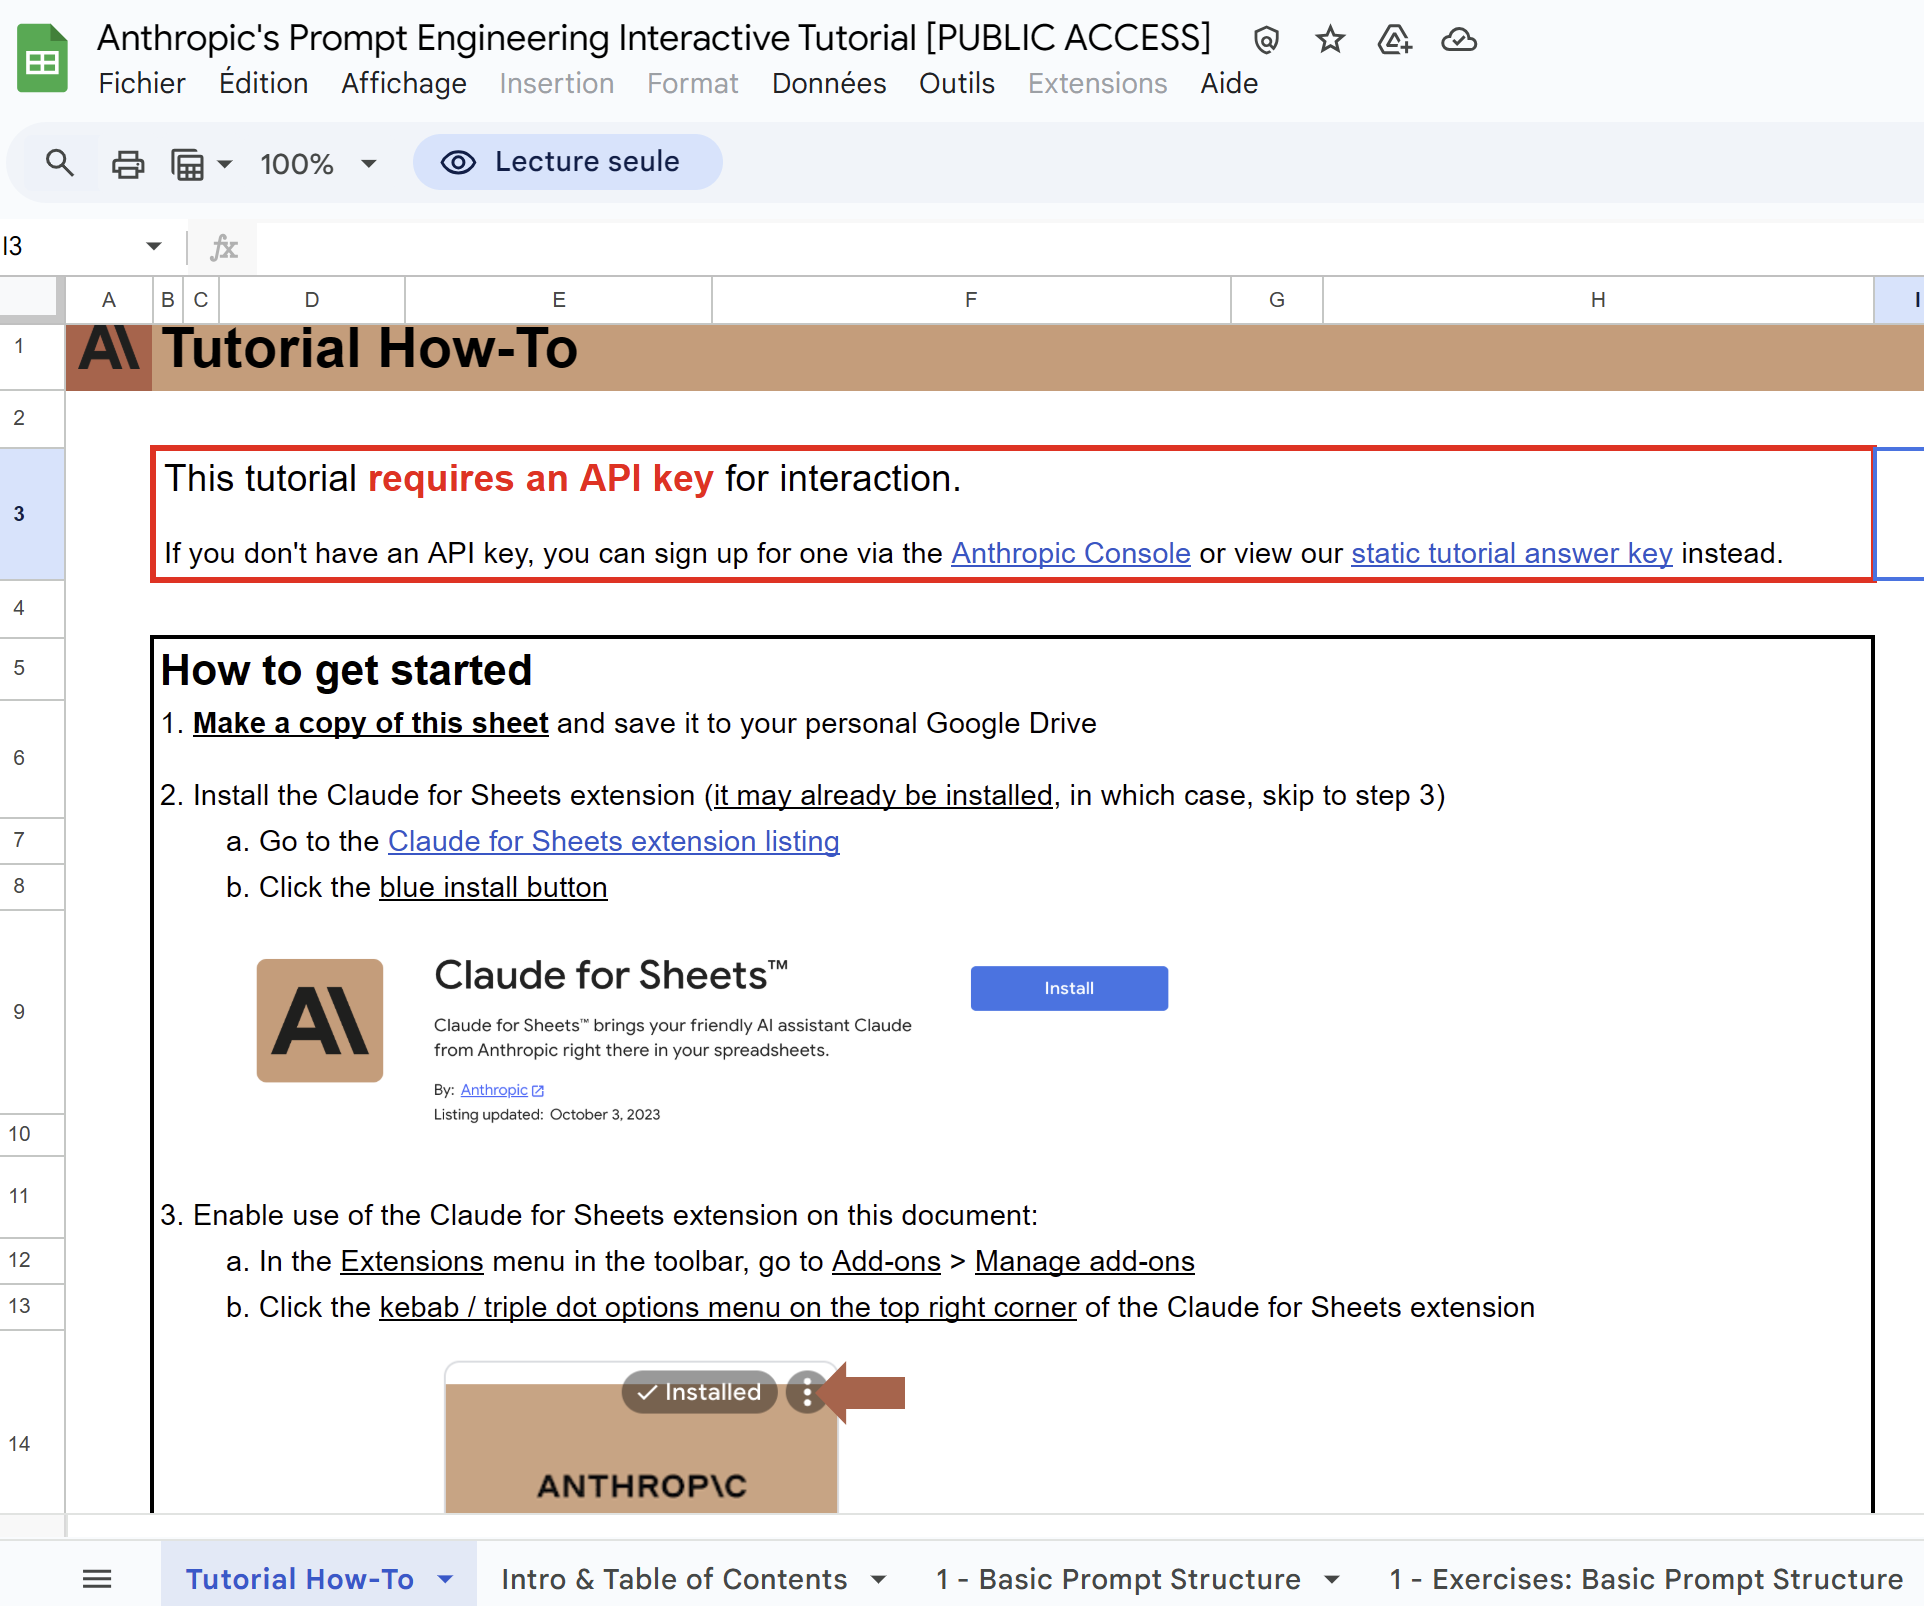Image resolution: width=1924 pixels, height=1606 pixels.
Task: Open the Affichage menu
Action: pos(404,83)
